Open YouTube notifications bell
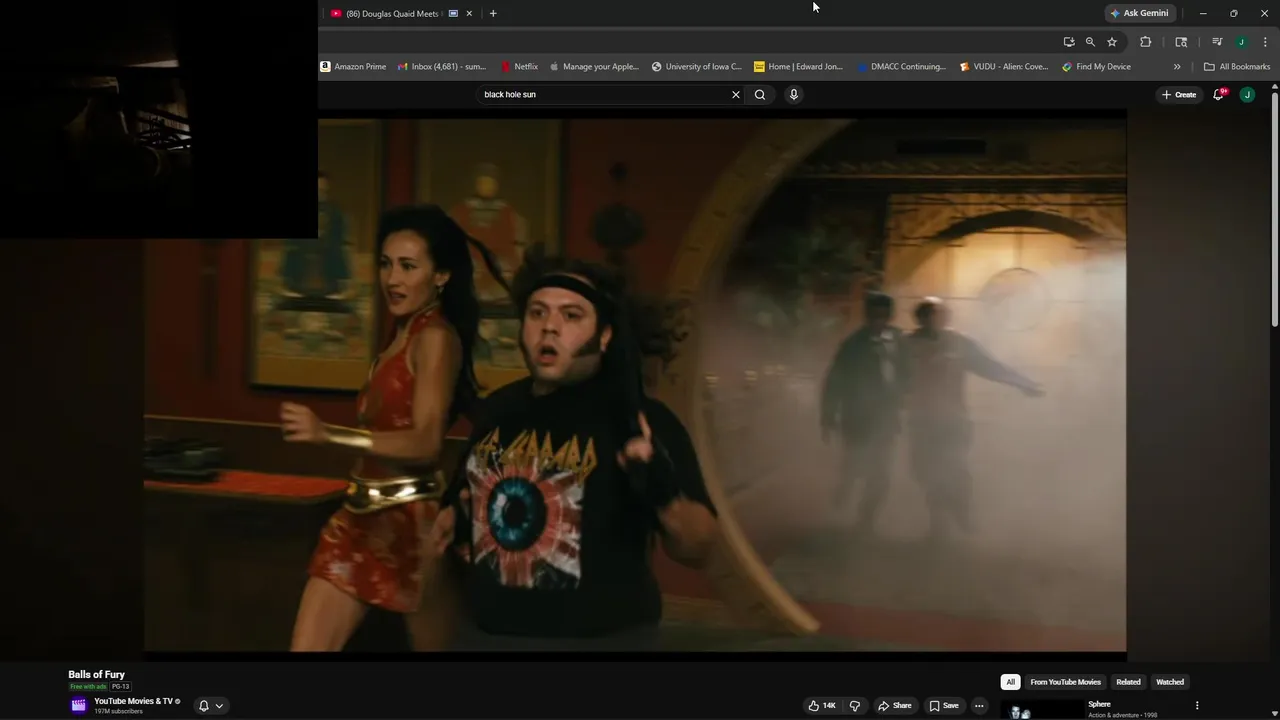 pyautogui.click(x=1219, y=95)
